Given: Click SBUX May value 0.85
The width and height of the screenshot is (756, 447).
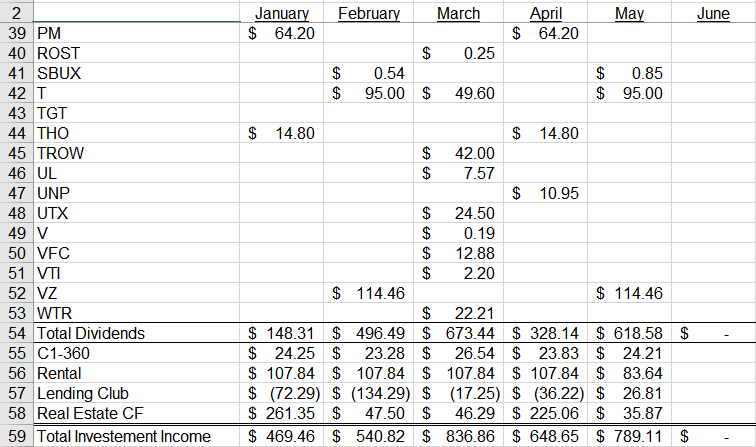Looking at the screenshot, I should pos(629,73).
